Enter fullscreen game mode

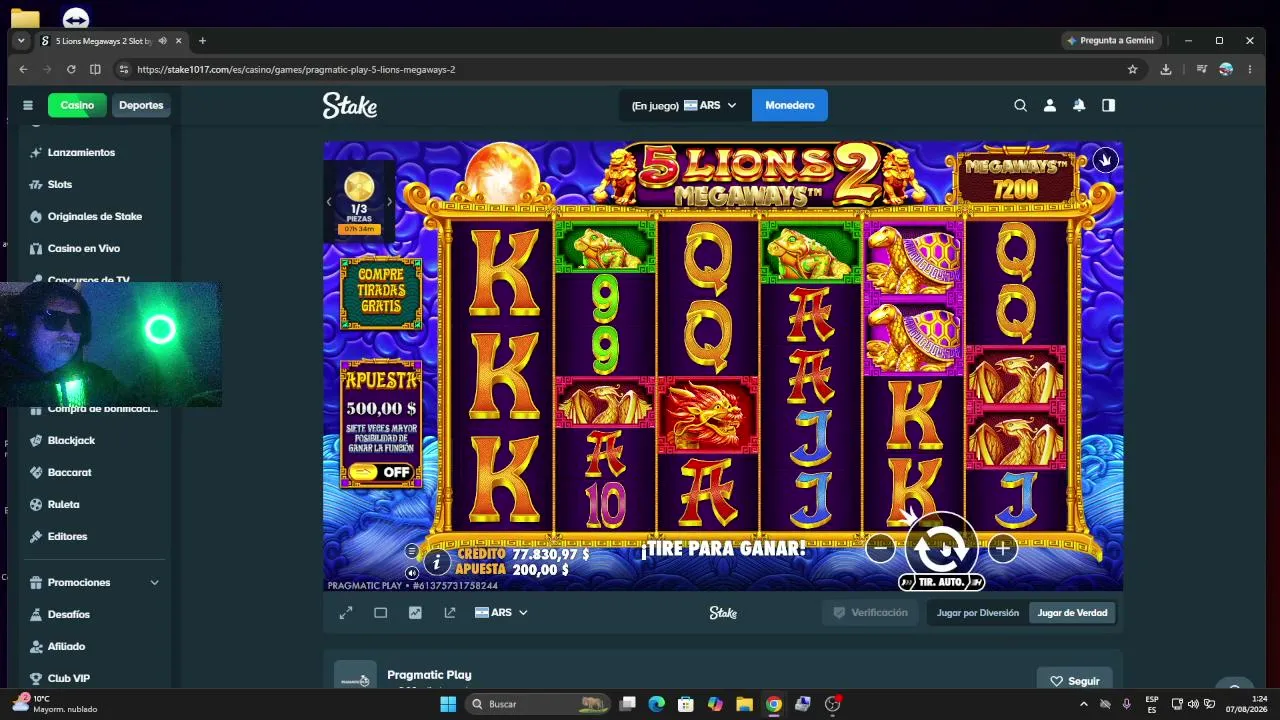[346, 613]
